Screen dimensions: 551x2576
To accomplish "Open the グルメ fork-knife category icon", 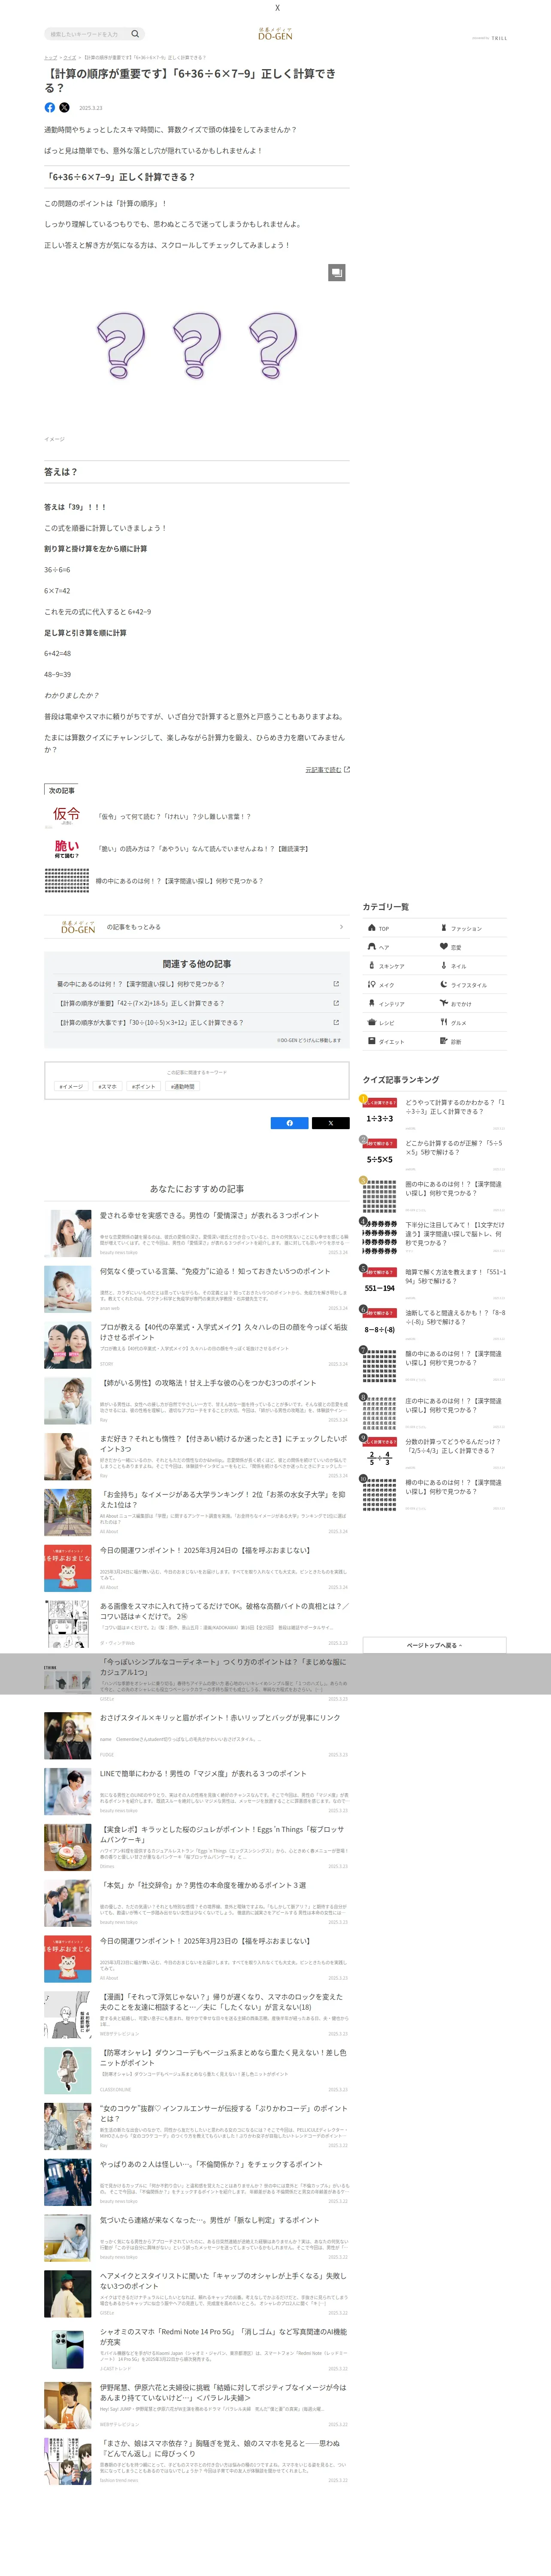I will [x=444, y=1022].
